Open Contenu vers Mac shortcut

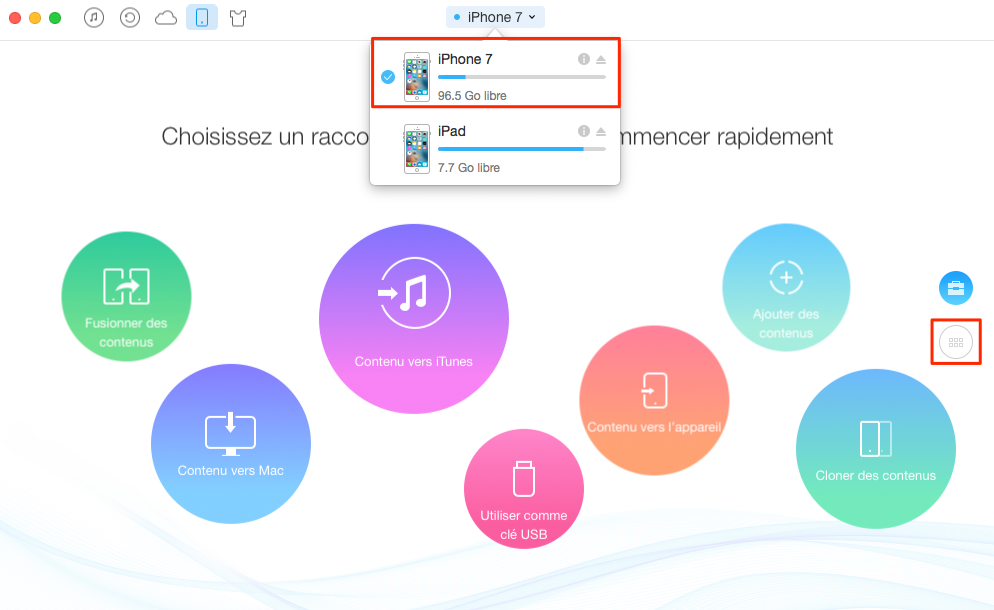[x=231, y=444]
